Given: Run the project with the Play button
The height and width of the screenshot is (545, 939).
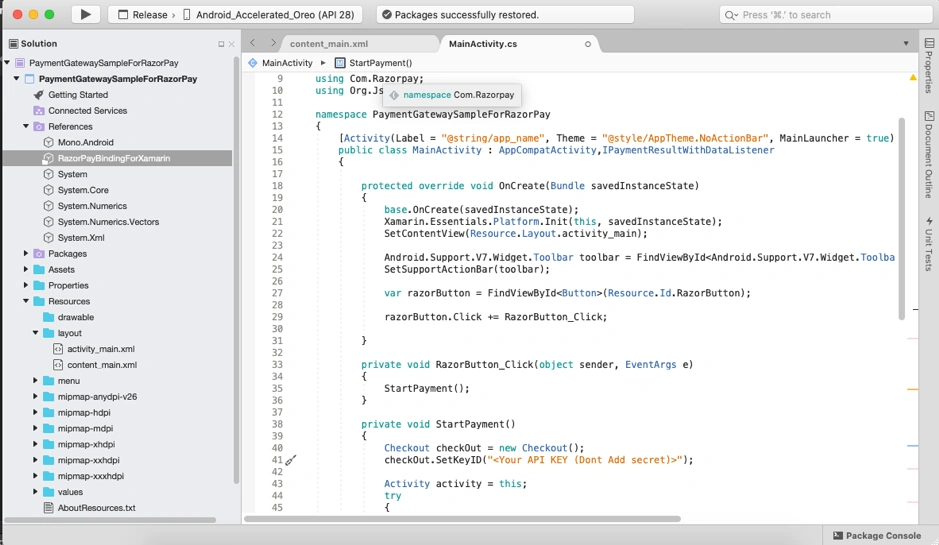Looking at the screenshot, I should click(86, 14).
